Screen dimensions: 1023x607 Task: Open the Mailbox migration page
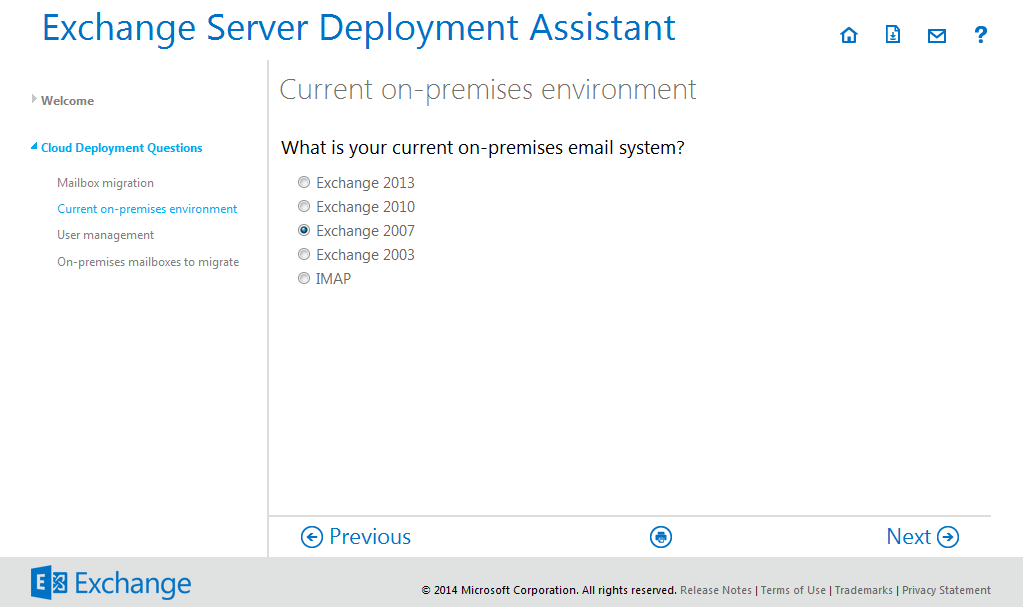tap(106, 183)
